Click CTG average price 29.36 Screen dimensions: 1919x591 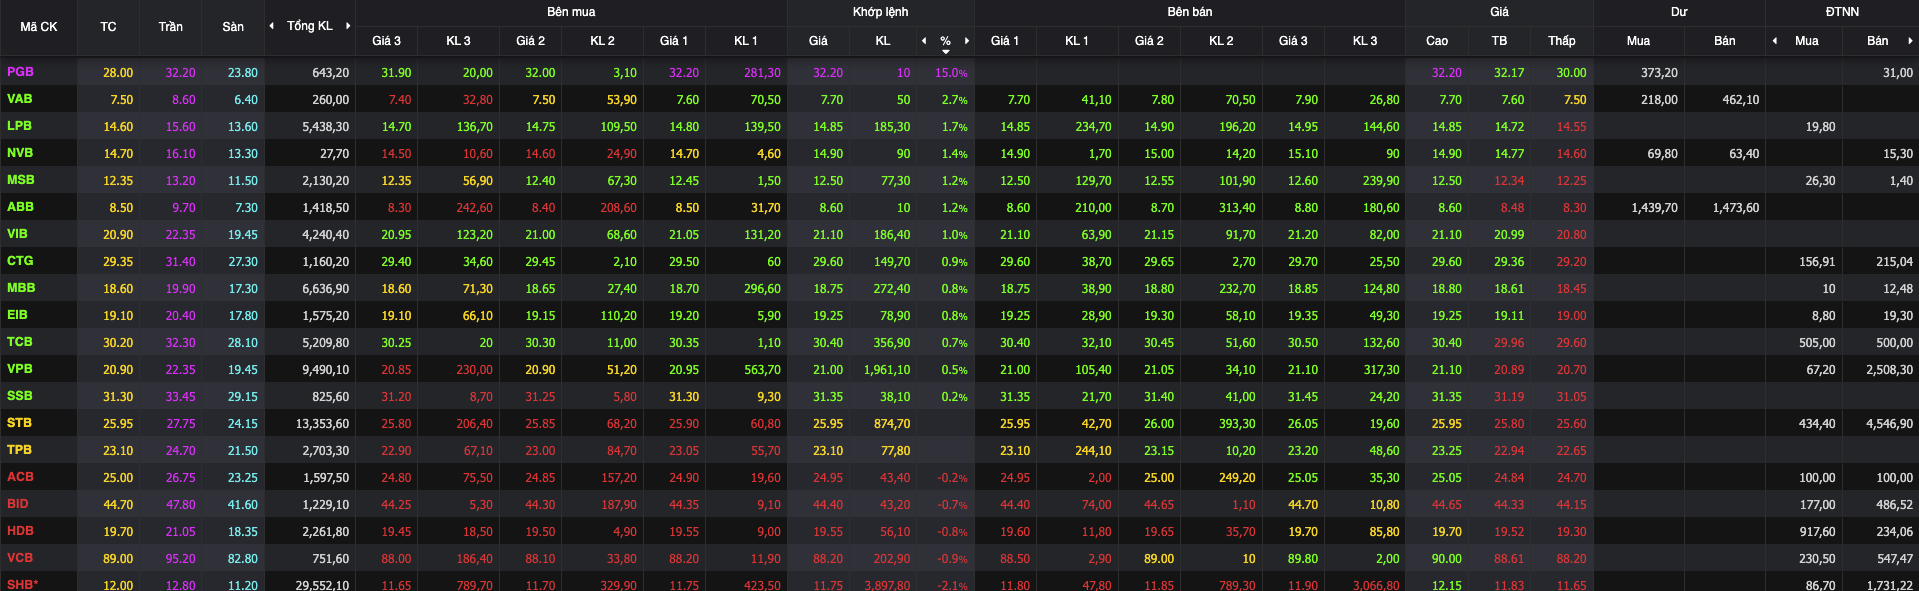[1509, 262]
